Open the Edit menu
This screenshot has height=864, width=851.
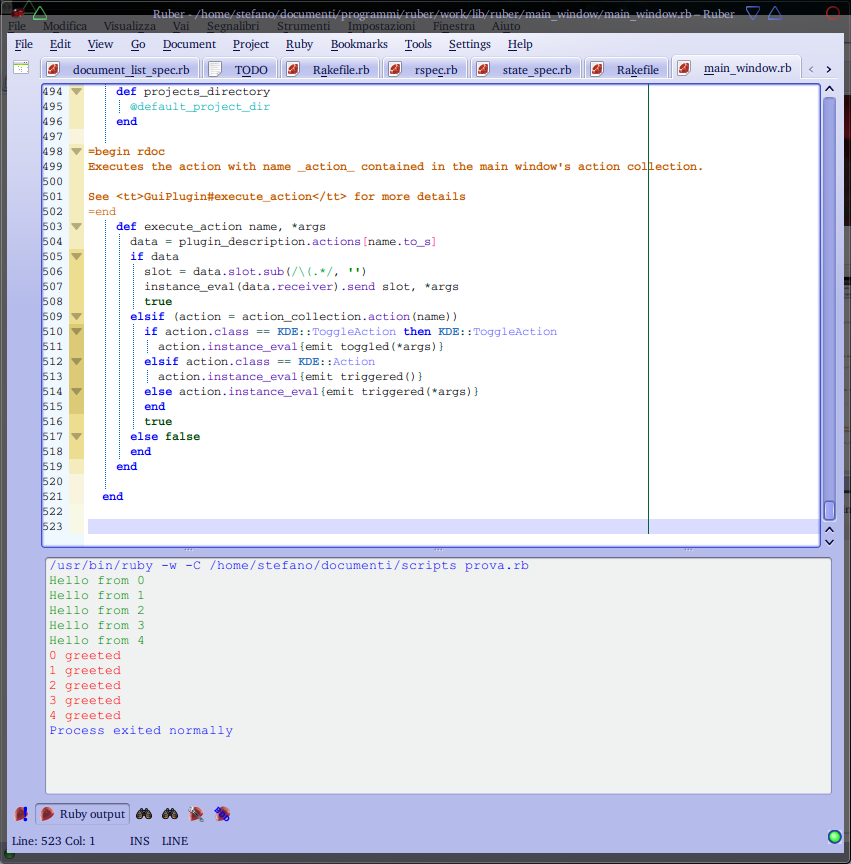[x=60, y=44]
